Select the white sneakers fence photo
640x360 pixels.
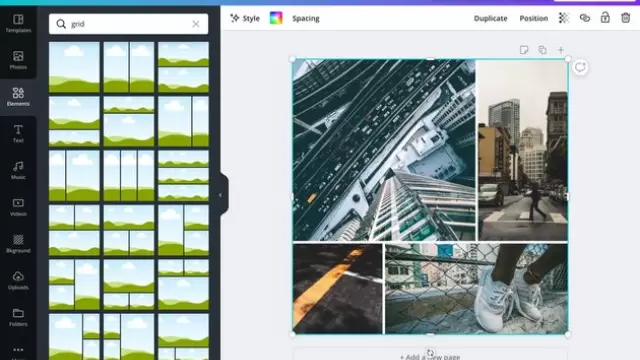476,289
